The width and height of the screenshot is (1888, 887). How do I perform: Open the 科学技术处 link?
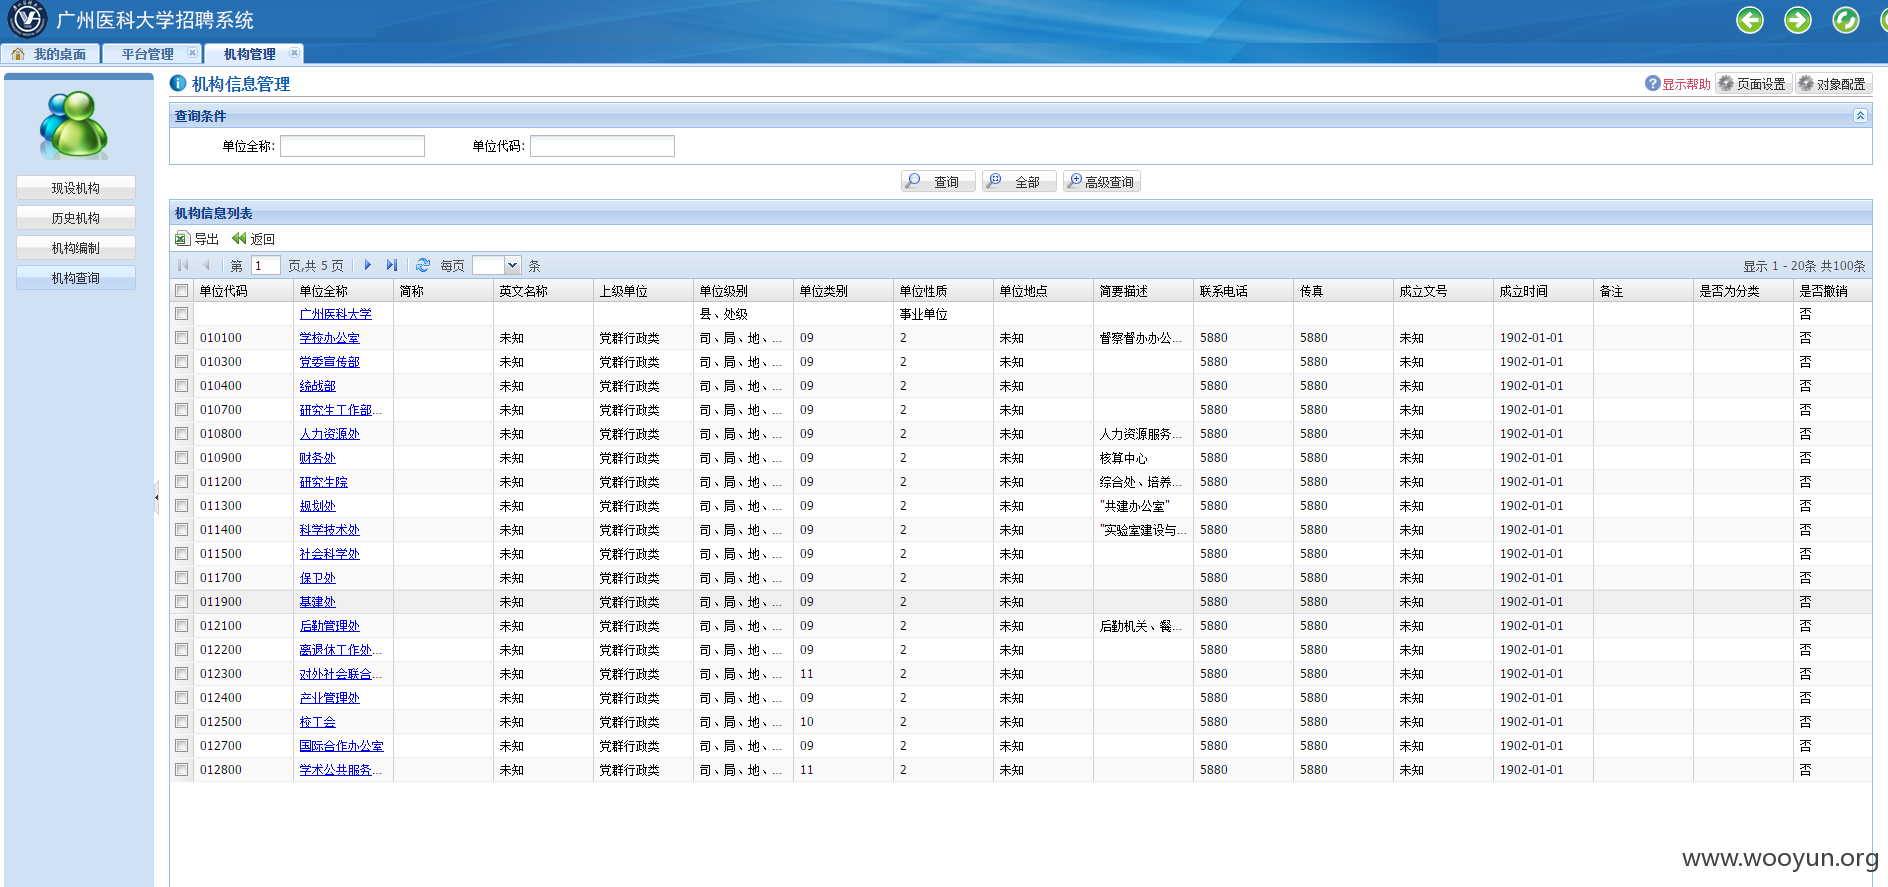pos(329,530)
